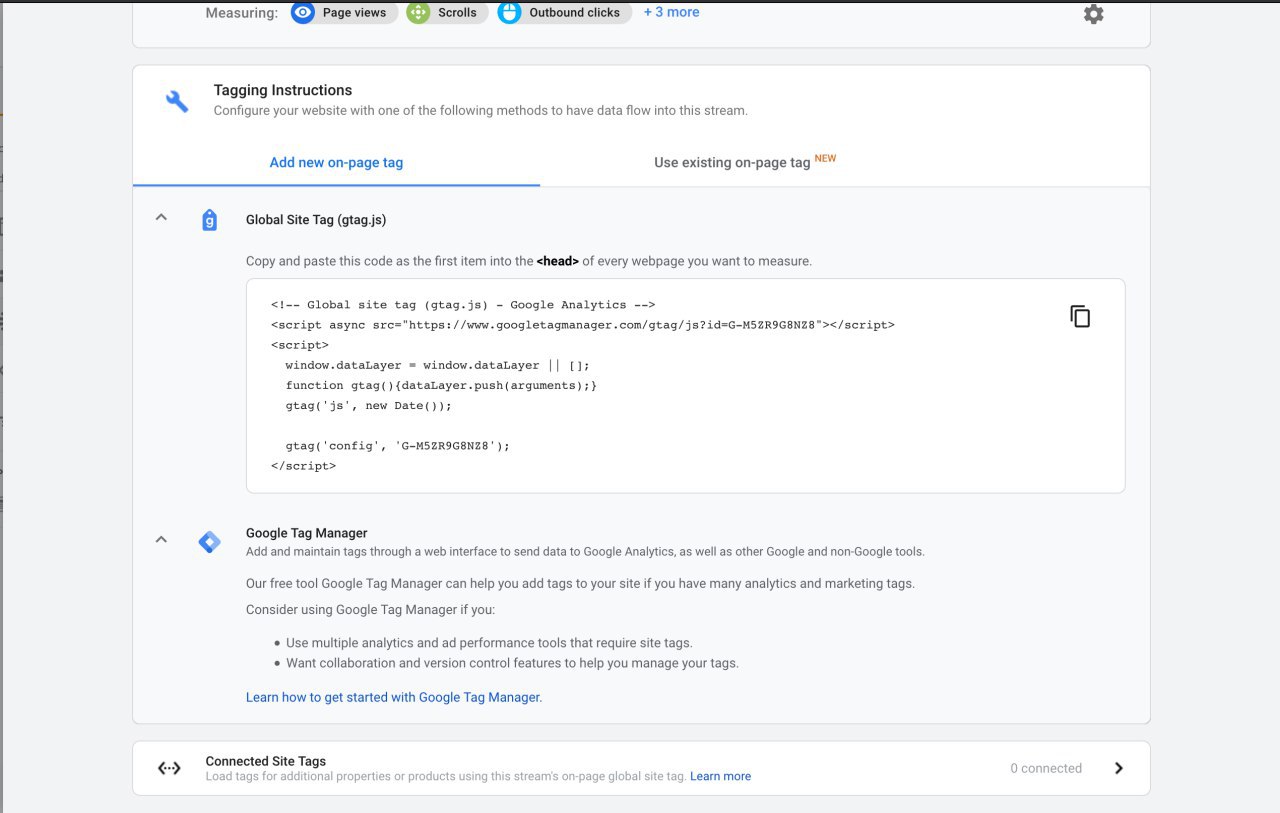Click the 0 connected status text

[x=1046, y=768]
